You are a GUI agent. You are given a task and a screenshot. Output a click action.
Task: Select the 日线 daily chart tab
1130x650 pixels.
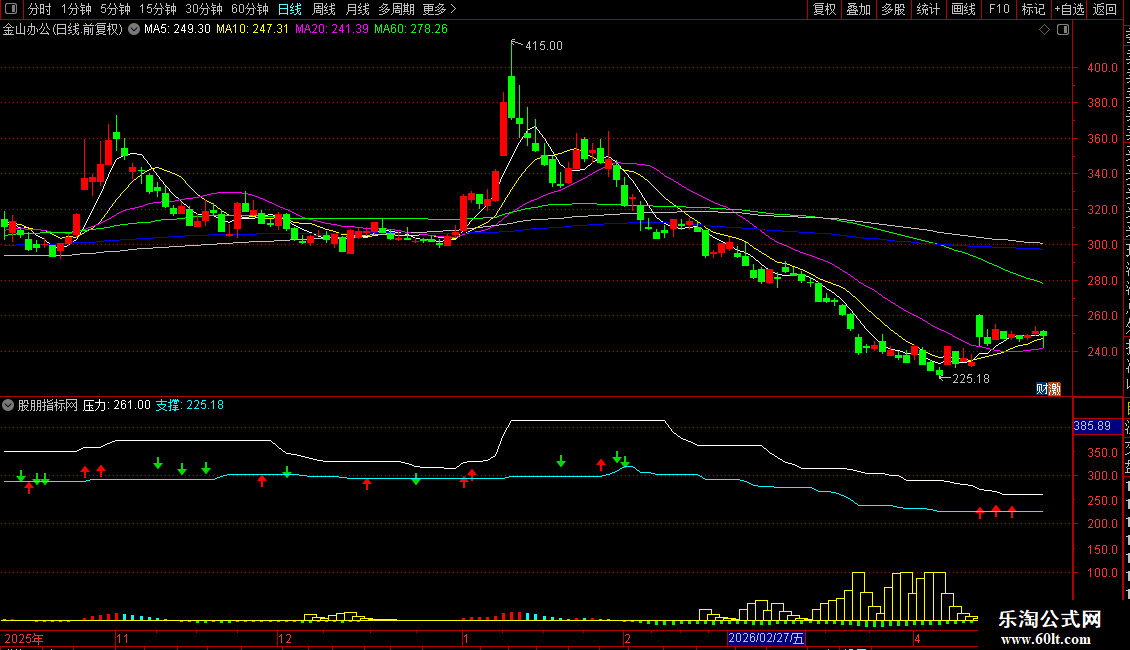click(x=290, y=9)
